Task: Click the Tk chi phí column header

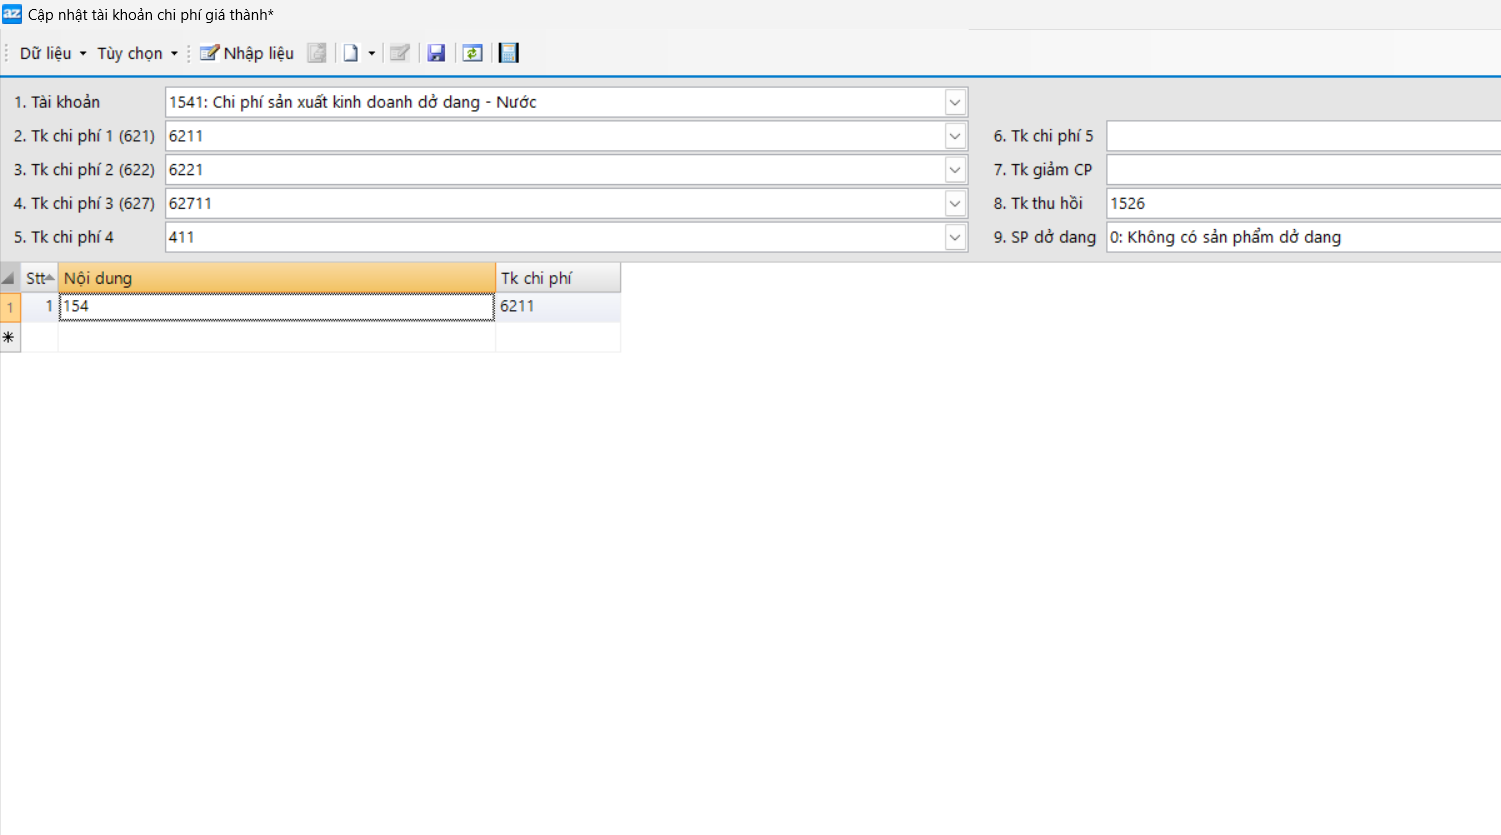Action: tap(557, 278)
